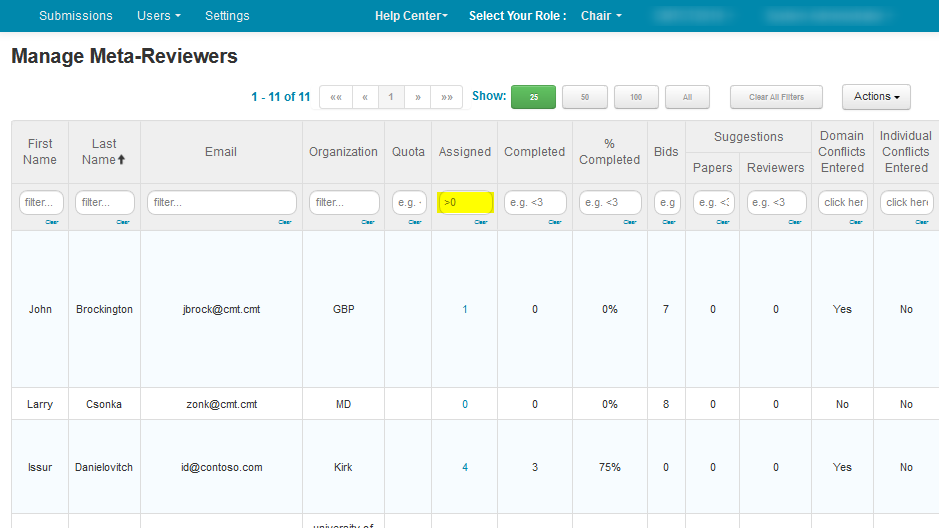The image size is (939, 528).
Task: Sort by Suggestions Papers column
Action: 713,168
